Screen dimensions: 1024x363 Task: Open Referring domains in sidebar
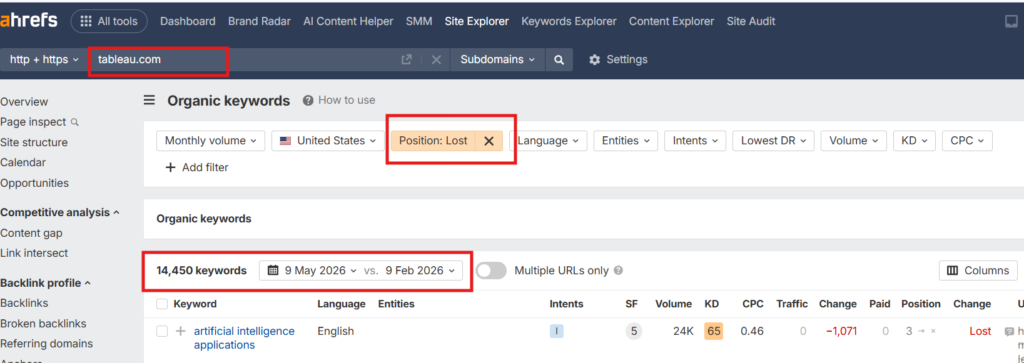click(46, 344)
